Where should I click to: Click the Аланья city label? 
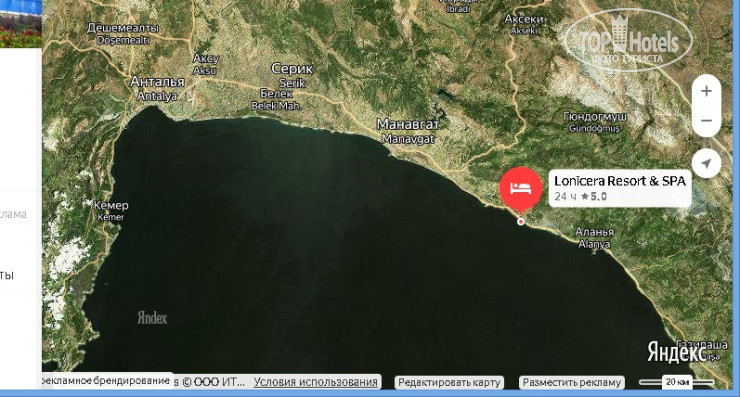tap(594, 232)
